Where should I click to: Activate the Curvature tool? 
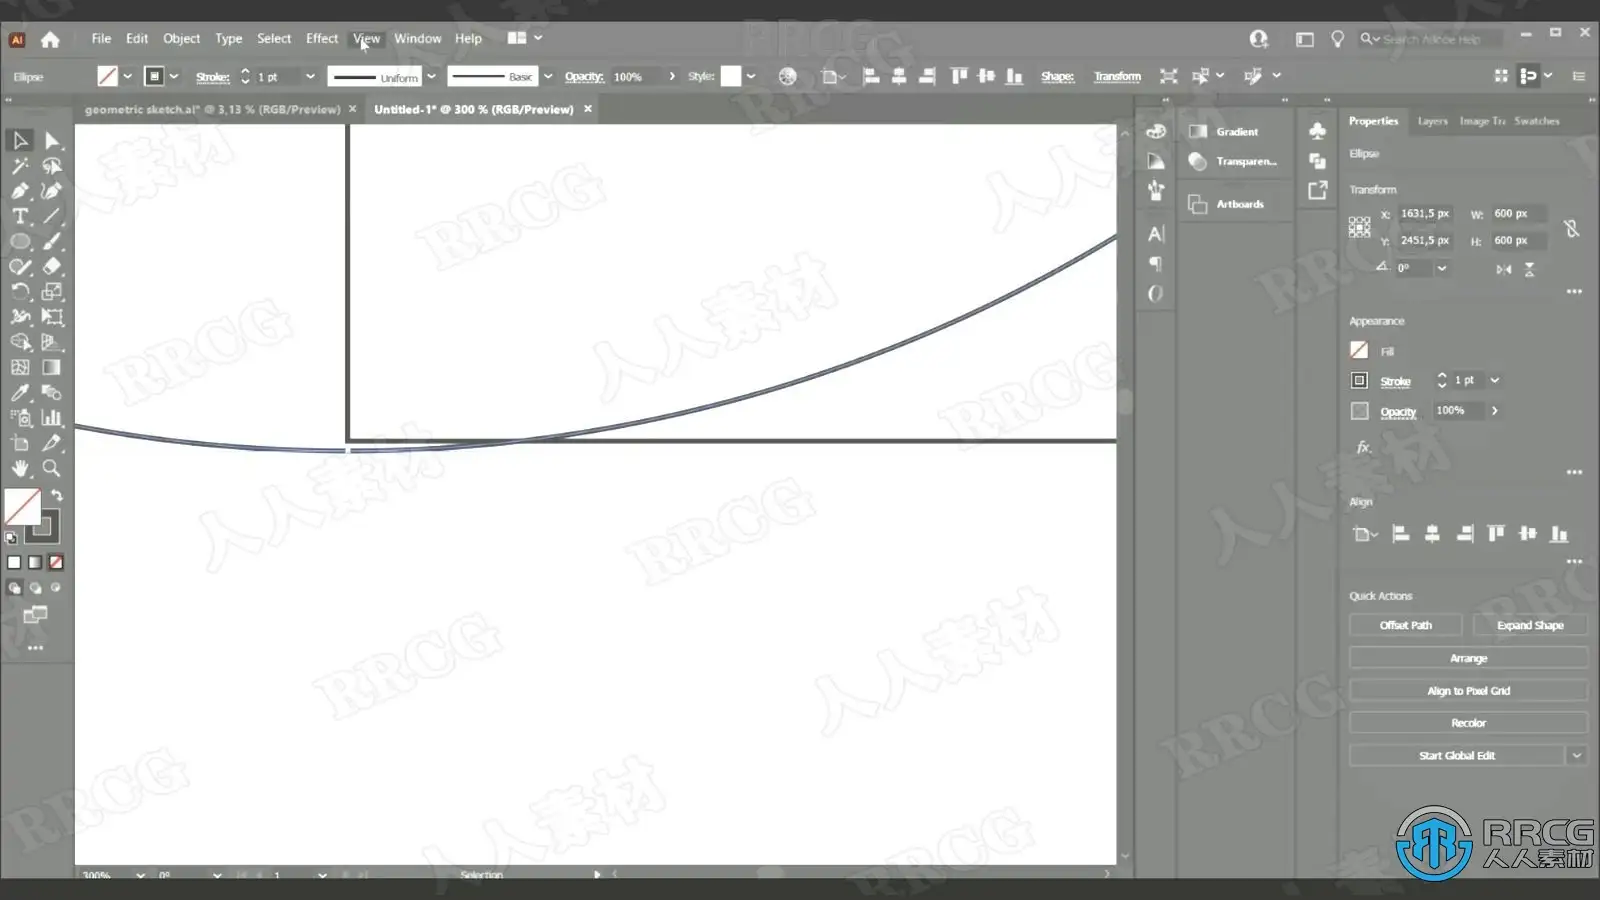tap(52, 191)
